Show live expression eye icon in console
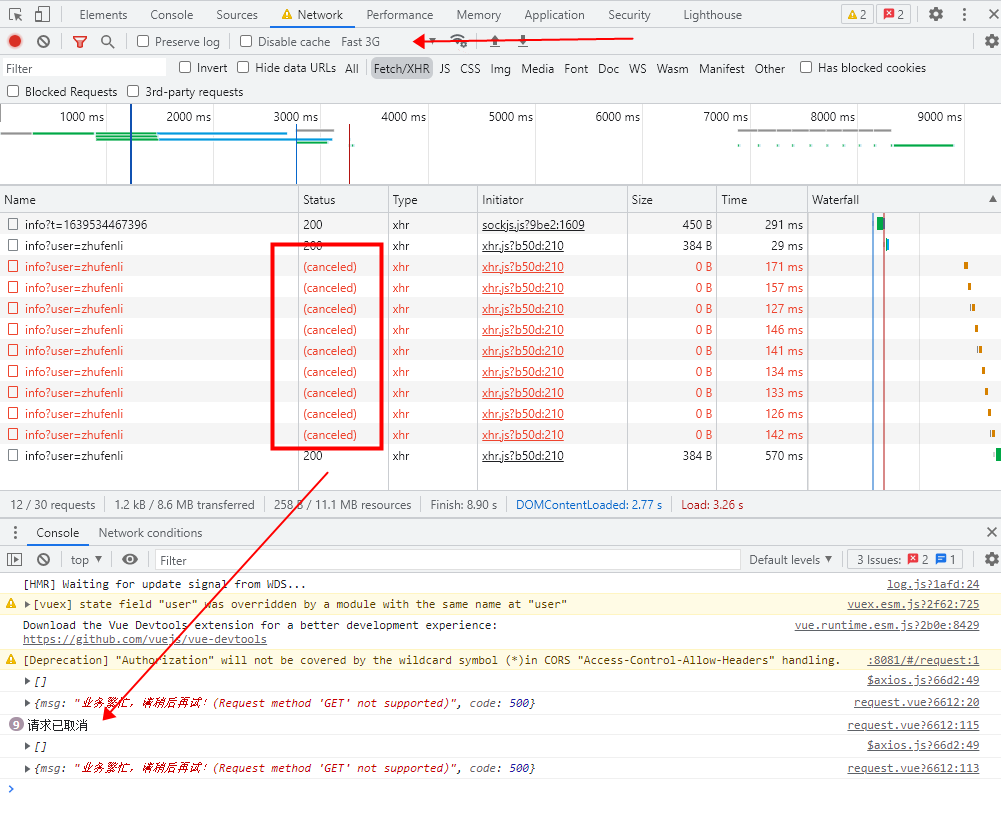 [130, 560]
